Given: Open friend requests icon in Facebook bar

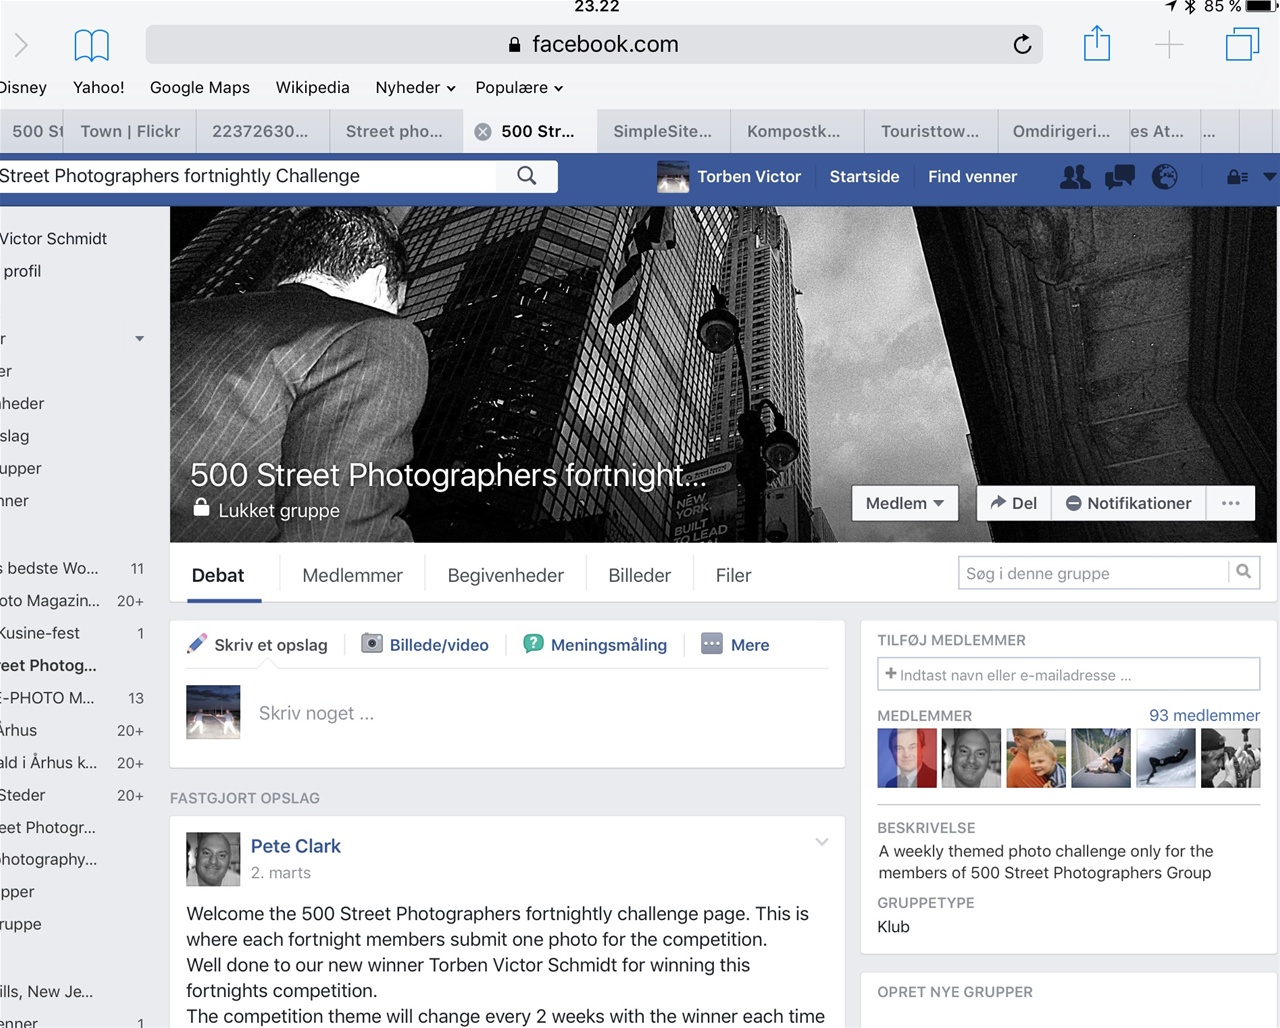Looking at the screenshot, I should [1075, 177].
